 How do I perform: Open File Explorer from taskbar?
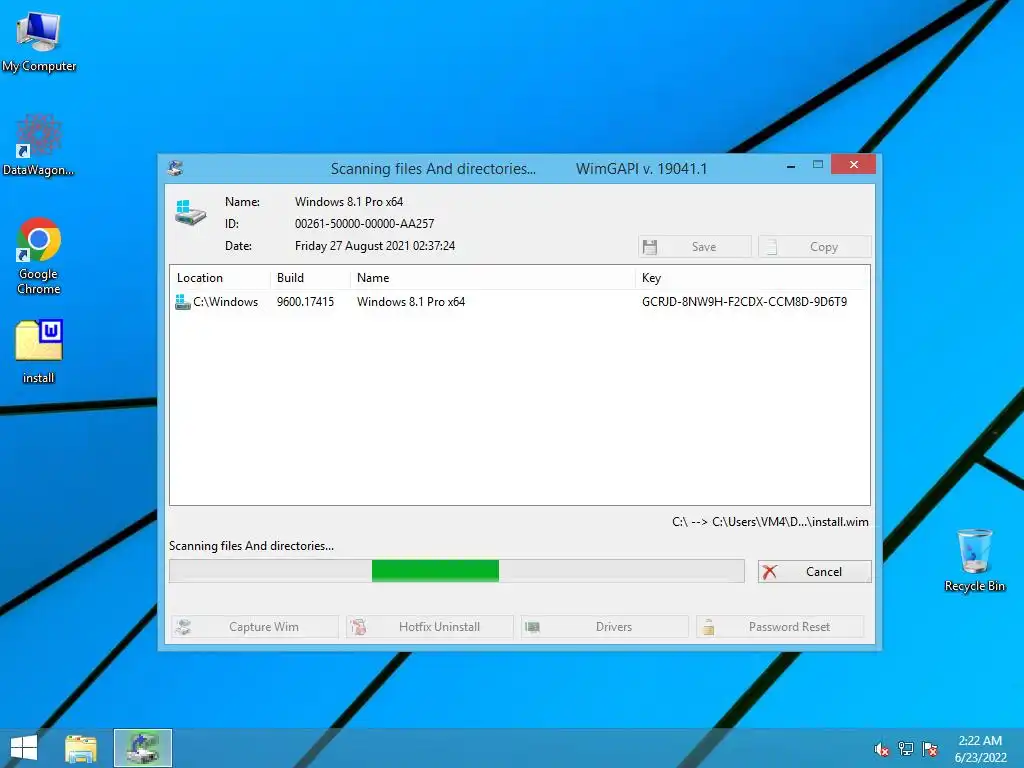click(x=81, y=748)
